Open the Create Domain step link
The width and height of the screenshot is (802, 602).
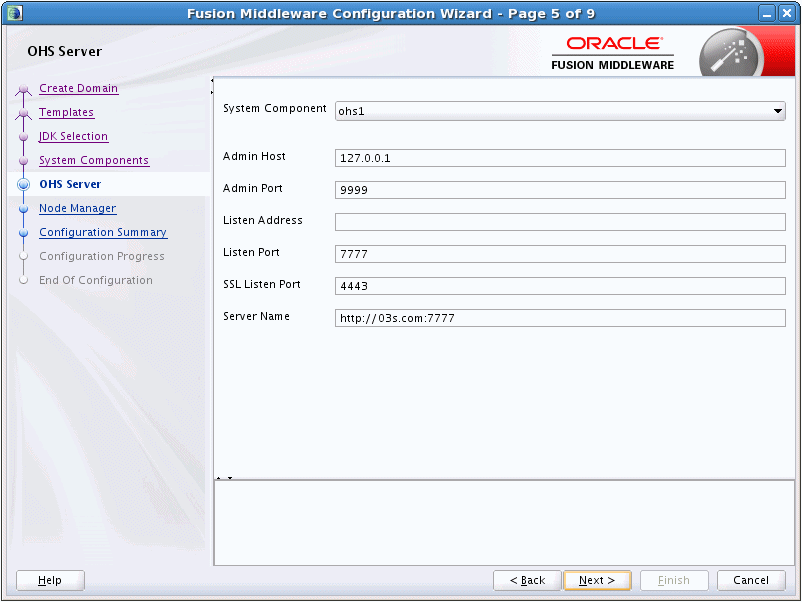tap(78, 88)
